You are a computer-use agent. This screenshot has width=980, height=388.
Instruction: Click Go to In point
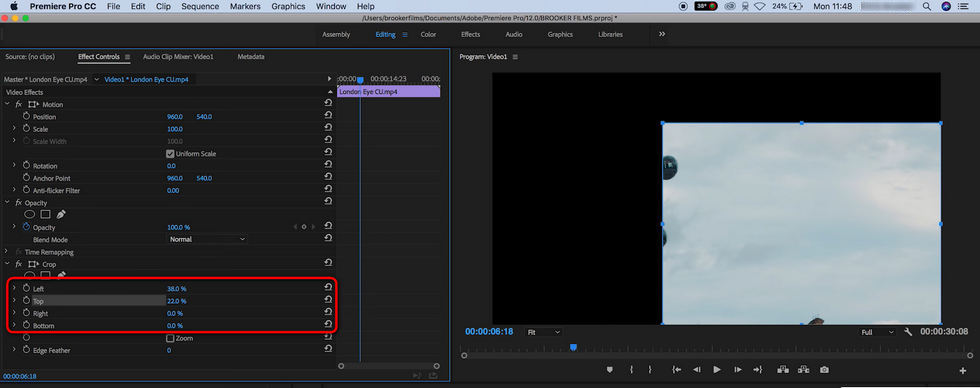point(676,370)
